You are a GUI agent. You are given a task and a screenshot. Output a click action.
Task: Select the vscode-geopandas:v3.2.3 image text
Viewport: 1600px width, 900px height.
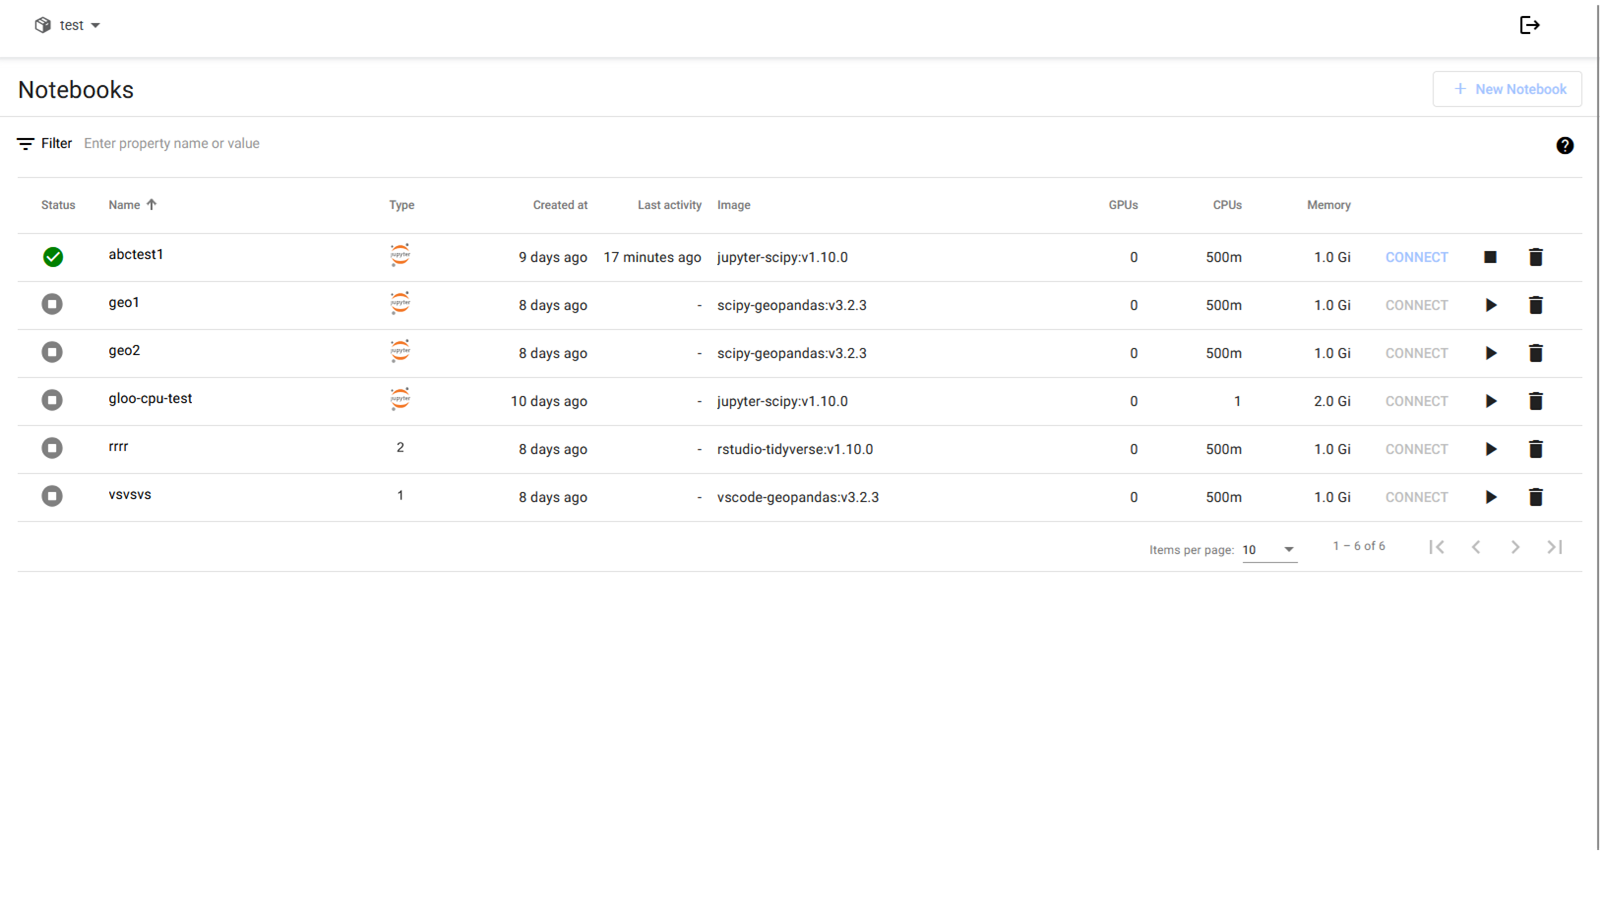[798, 497]
